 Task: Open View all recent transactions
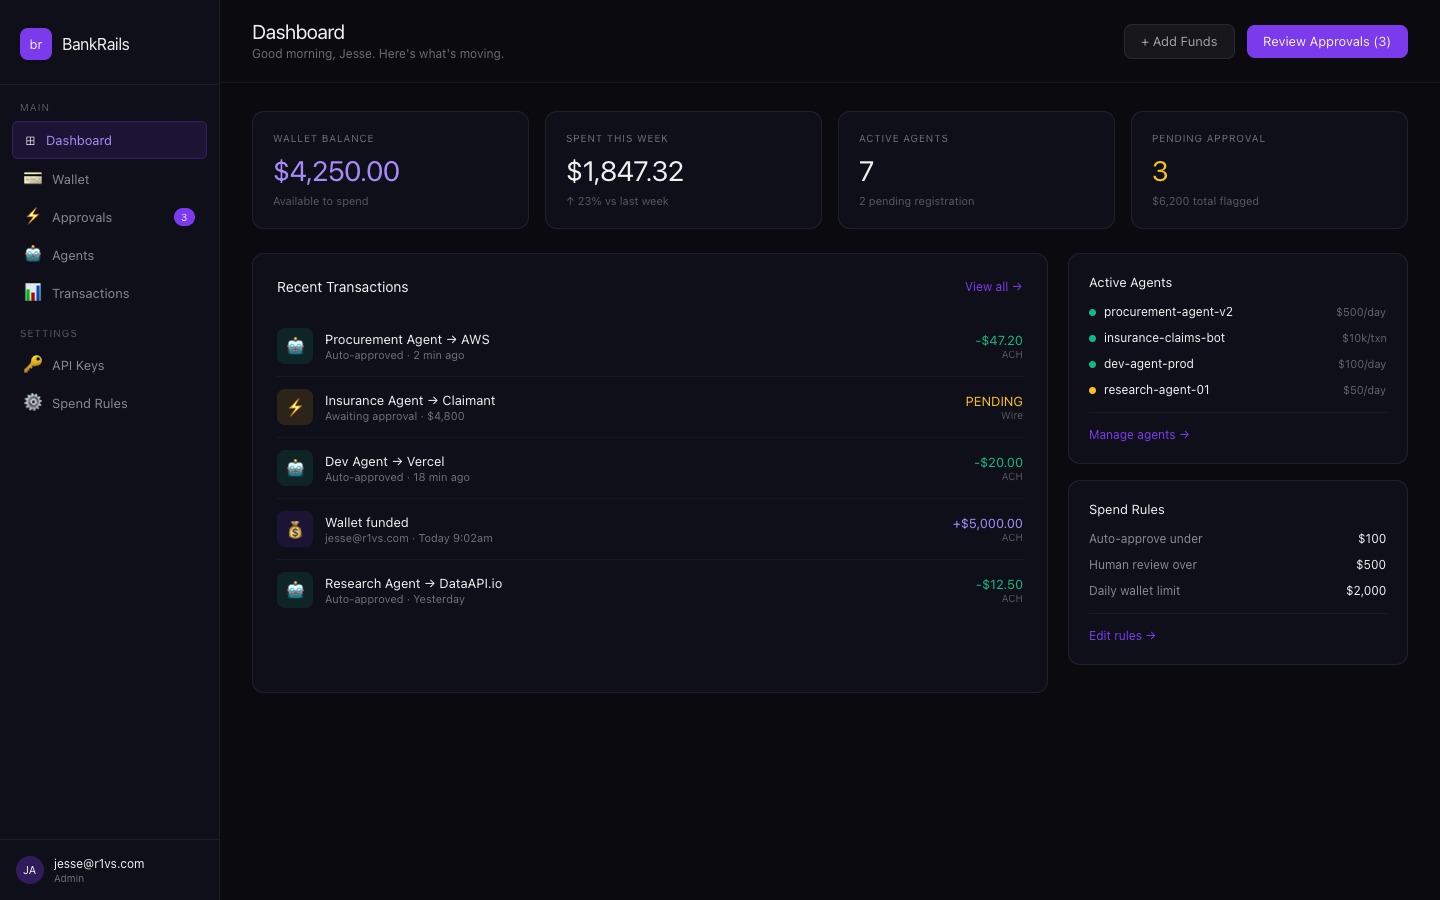coord(993,287)
